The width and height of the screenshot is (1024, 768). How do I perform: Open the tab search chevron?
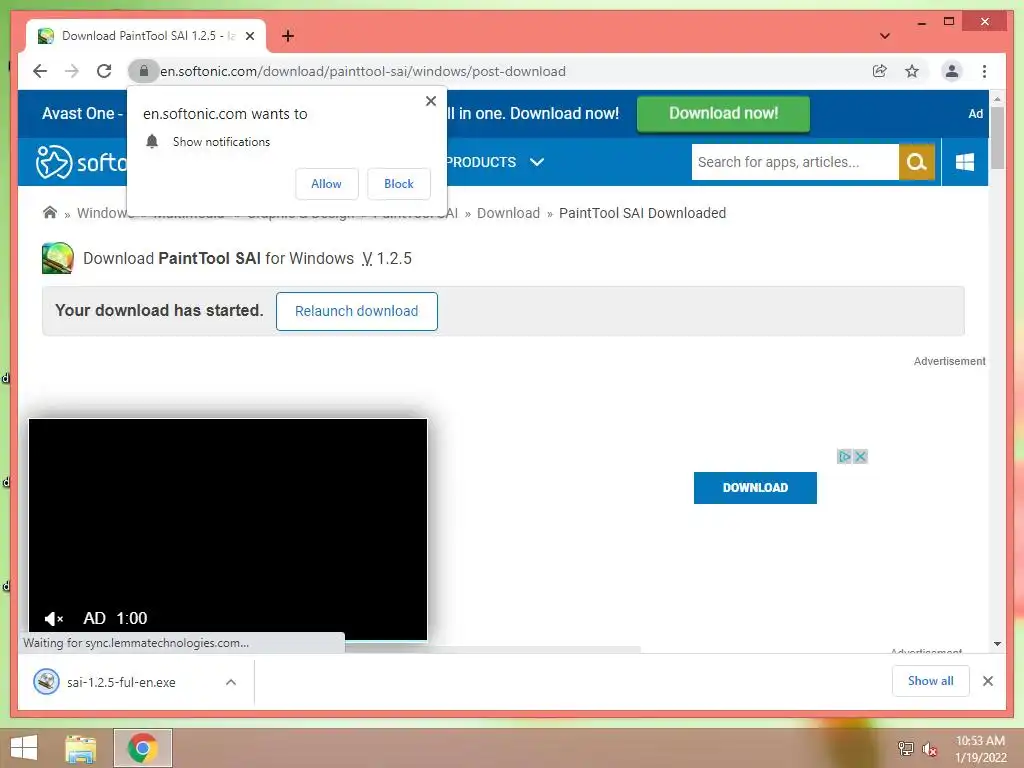(x=884, y=36)
